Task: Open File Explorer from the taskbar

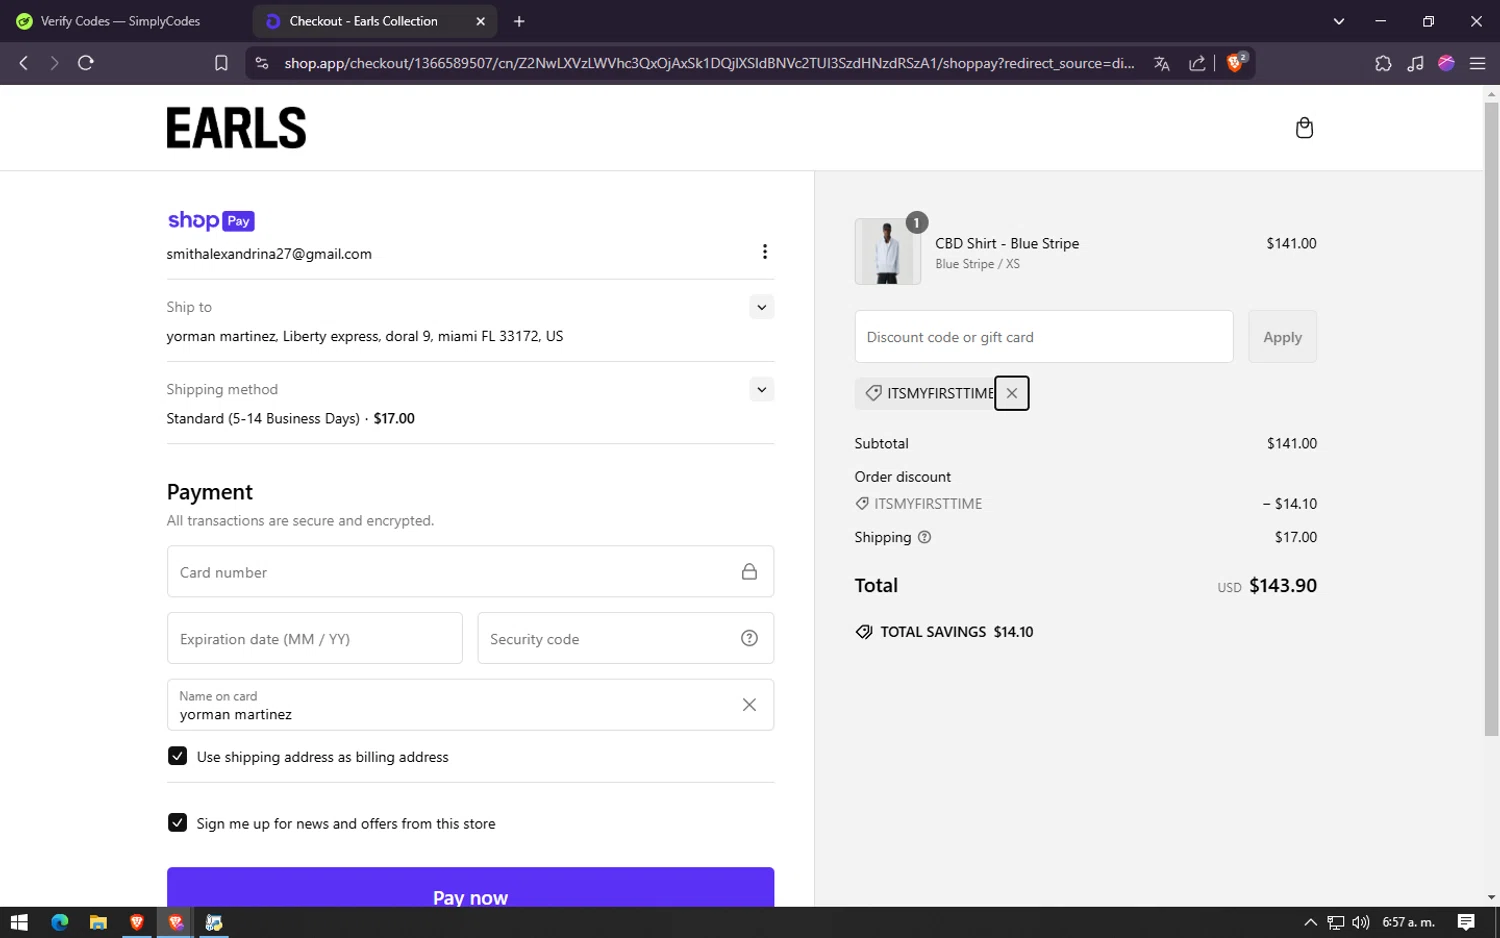Action: [x=98, y=922]
